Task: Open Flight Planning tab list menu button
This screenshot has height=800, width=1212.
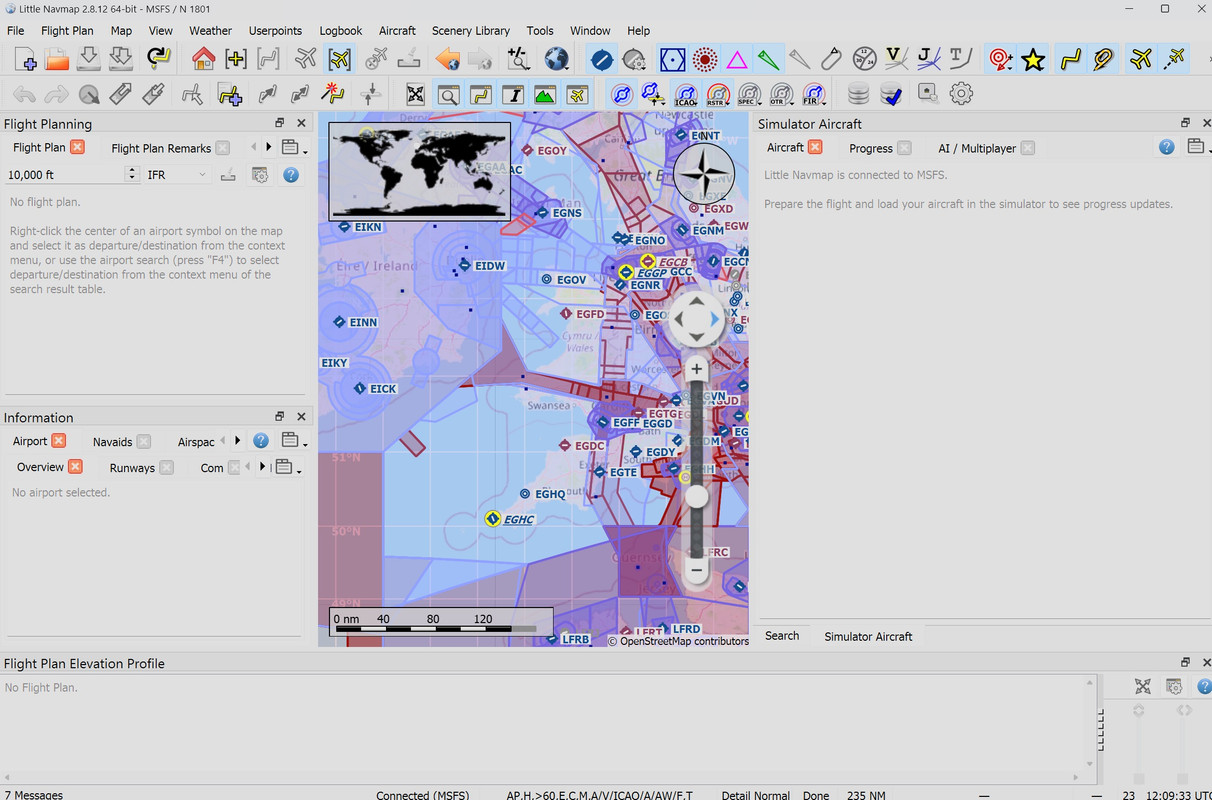Action: tap(293, 148)
